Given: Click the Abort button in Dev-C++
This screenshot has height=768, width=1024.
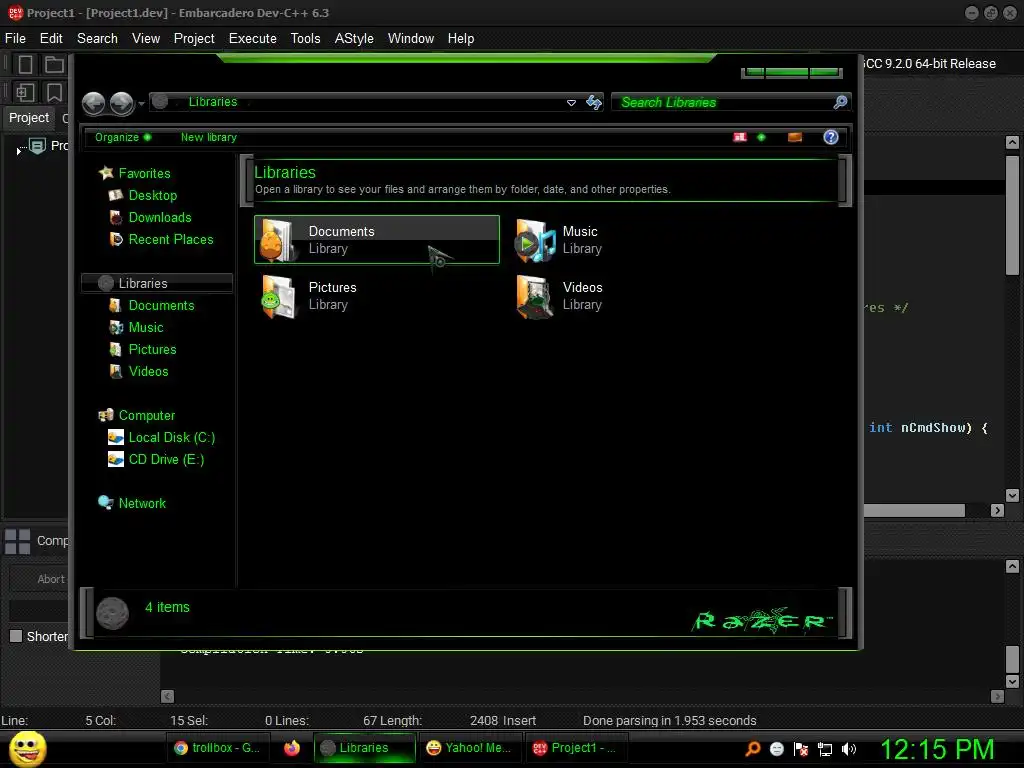Looking at the screenshot, I should [40, 579].
